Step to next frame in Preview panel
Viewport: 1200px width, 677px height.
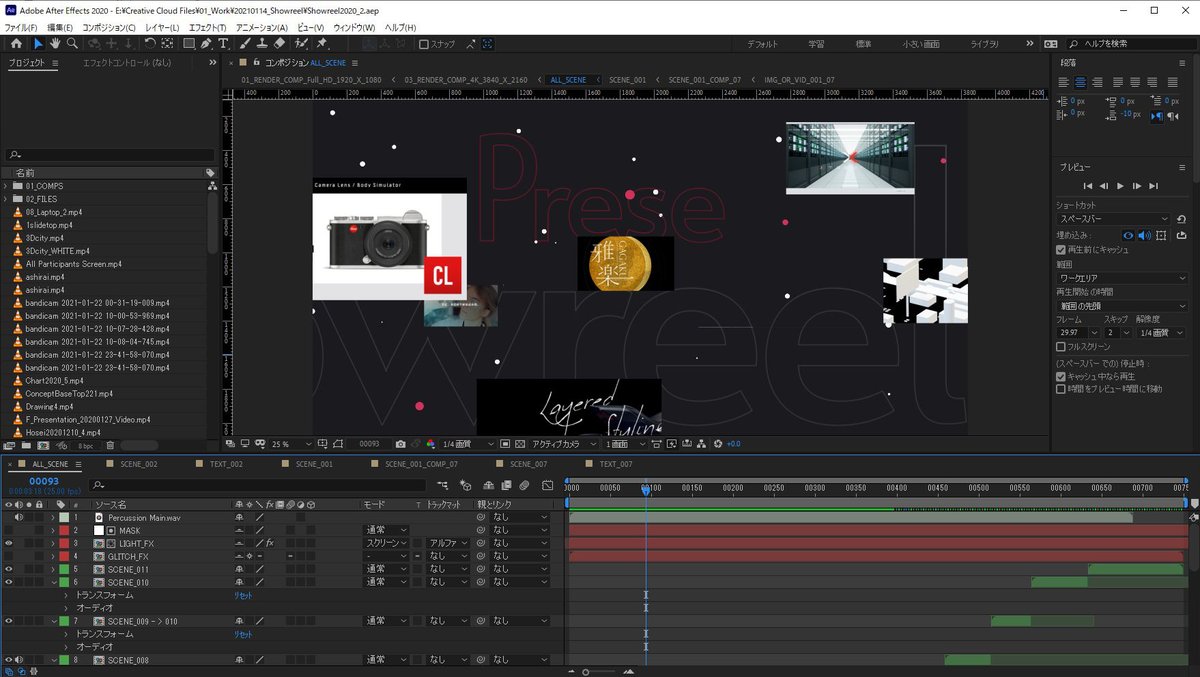point(1136,186)
